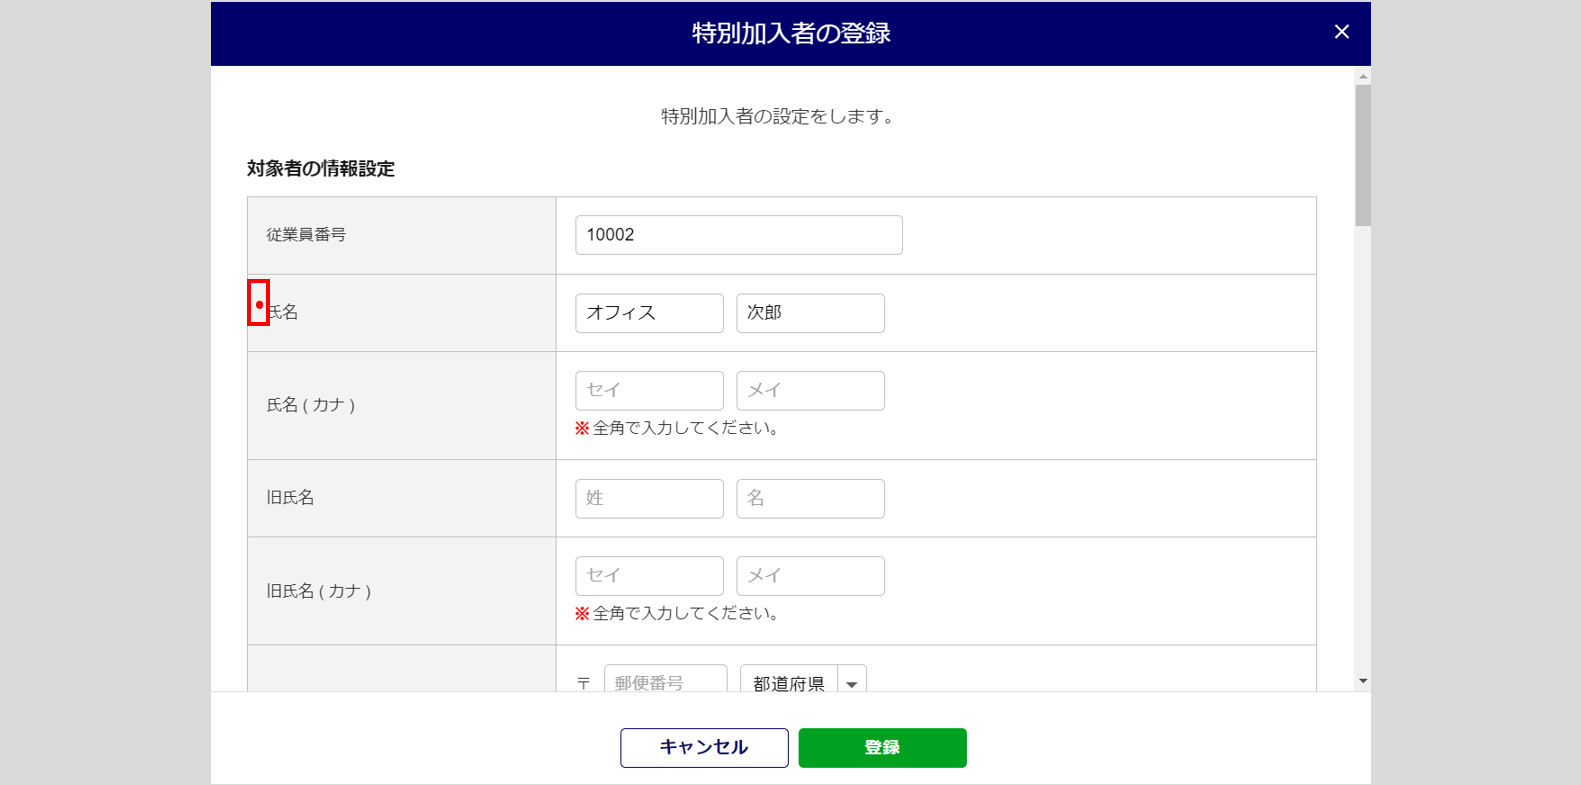Focus the セイ field in 氏名(カナ)
The image size is (1581, 785).
click(x=649, y=390)
